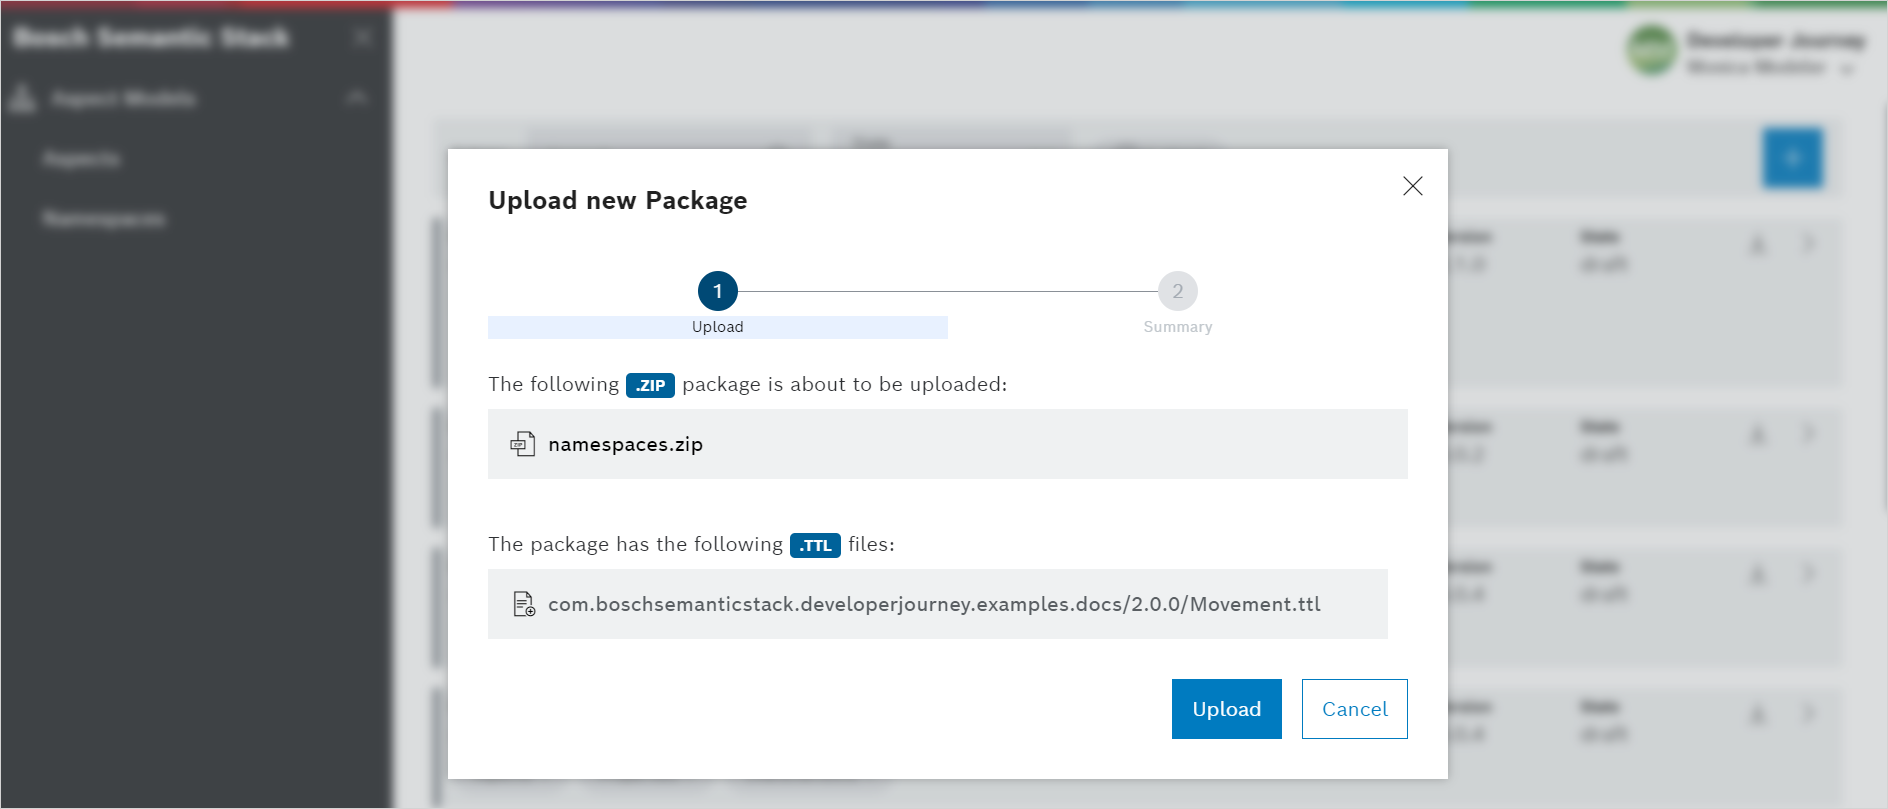
Task: Open the green user avatar
Action: coord(1651,51)
